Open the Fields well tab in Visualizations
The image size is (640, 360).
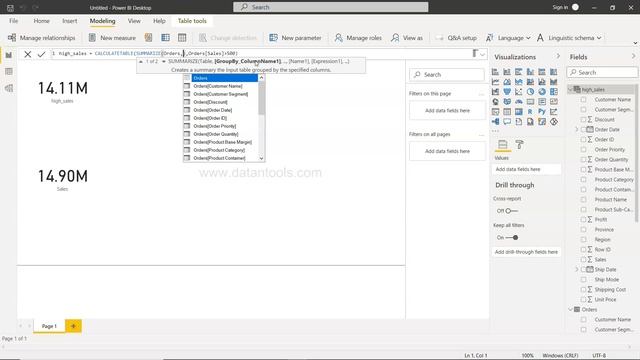(x=503, y=144)
